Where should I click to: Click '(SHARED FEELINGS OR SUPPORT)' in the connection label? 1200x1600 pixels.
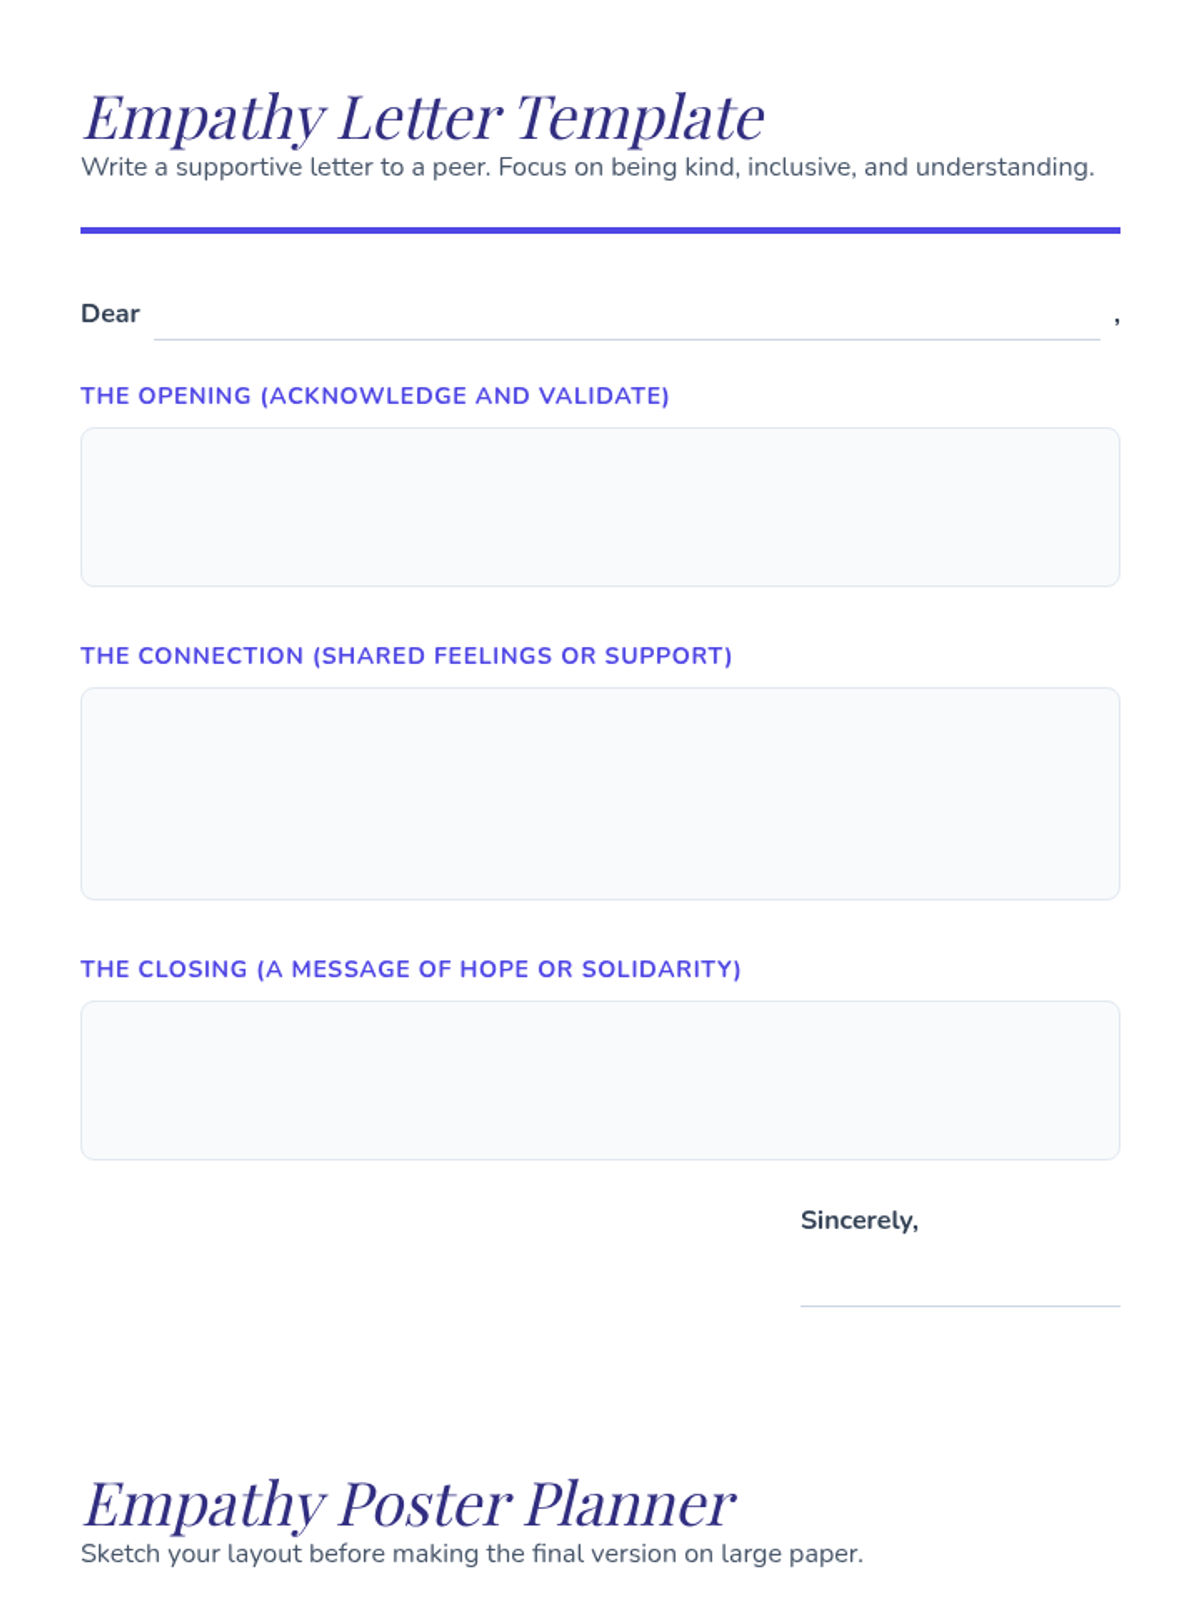[523, 656]
